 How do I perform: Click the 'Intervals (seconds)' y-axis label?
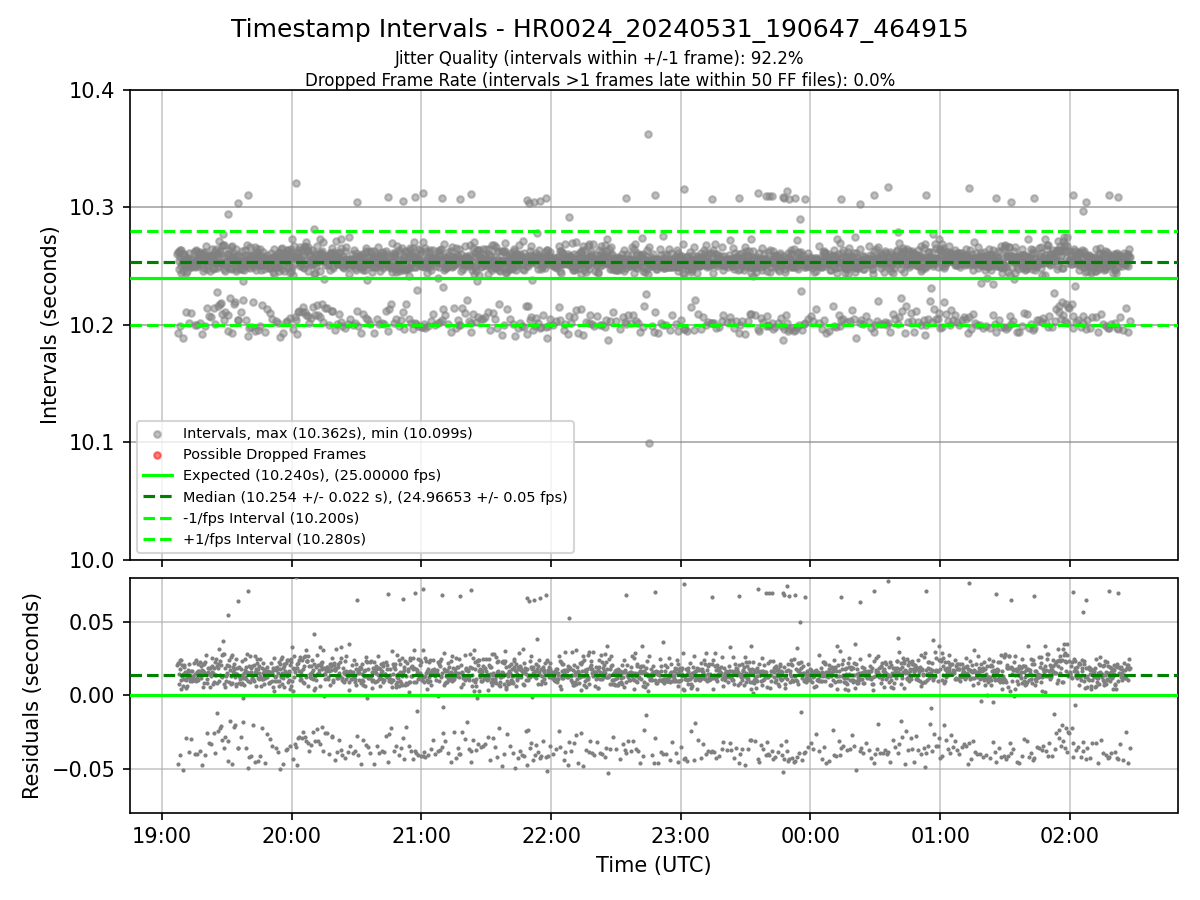pyautogui.click(x=50, y=325)
